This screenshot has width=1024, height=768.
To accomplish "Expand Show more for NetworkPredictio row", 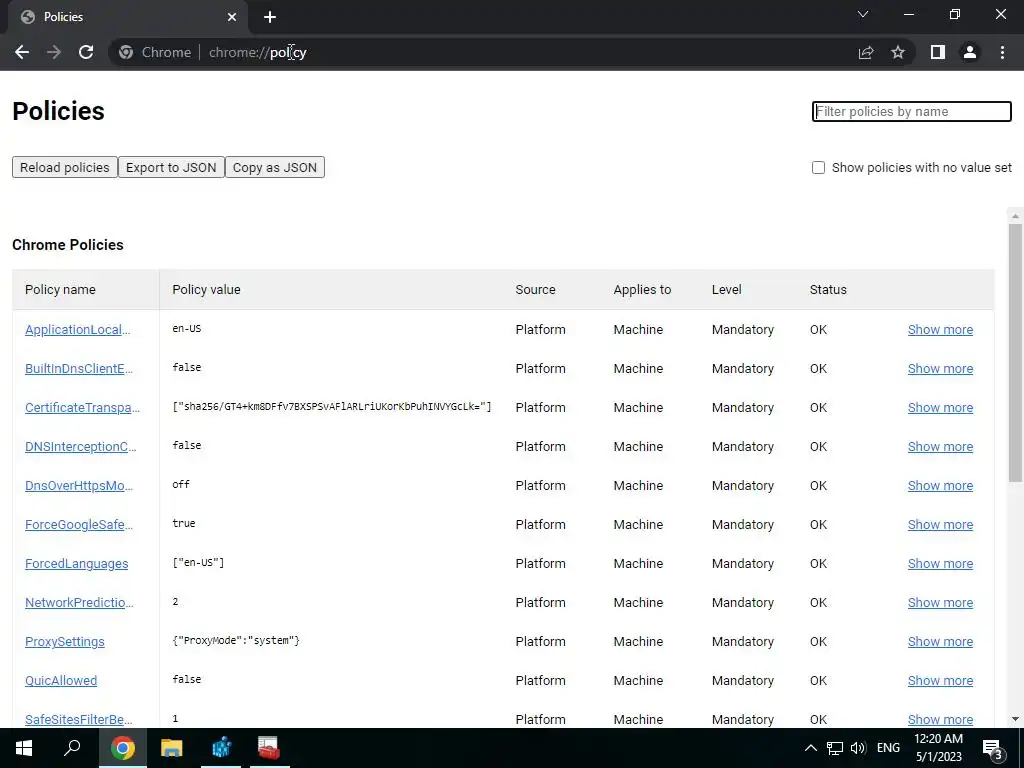I will pyautogui.click(x=940, y=602).
